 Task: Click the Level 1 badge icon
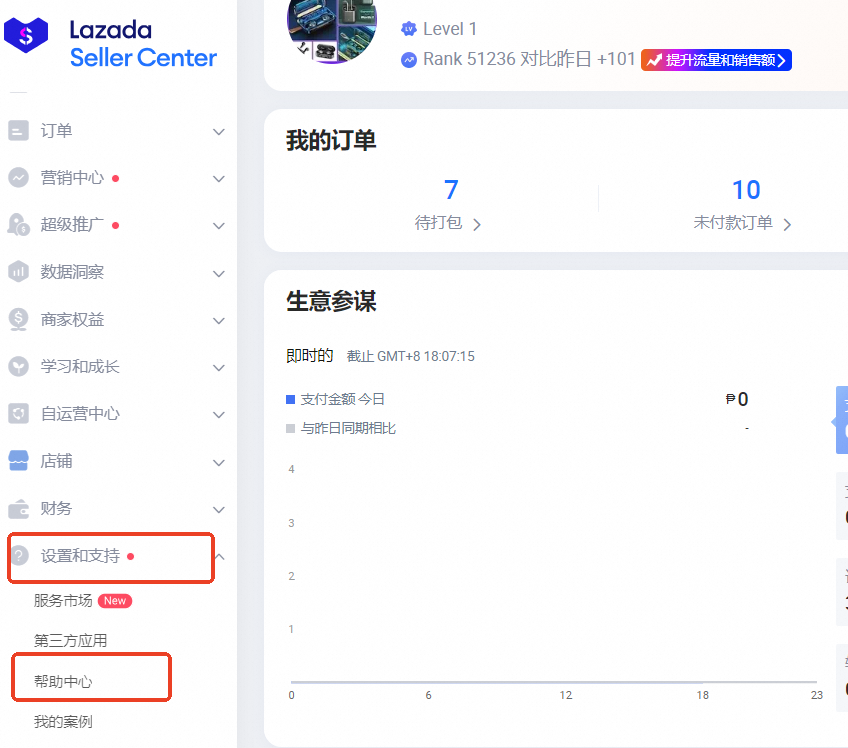tap(409, 29)
